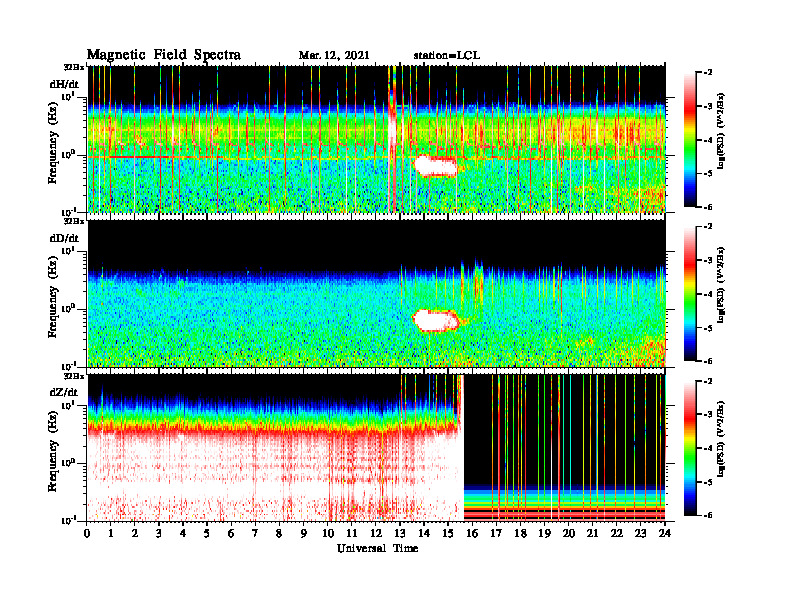The image size is (792, 612).
Task: Click the black data-gap region in the dZ/dt spectrogram
Action: (564, 429)
